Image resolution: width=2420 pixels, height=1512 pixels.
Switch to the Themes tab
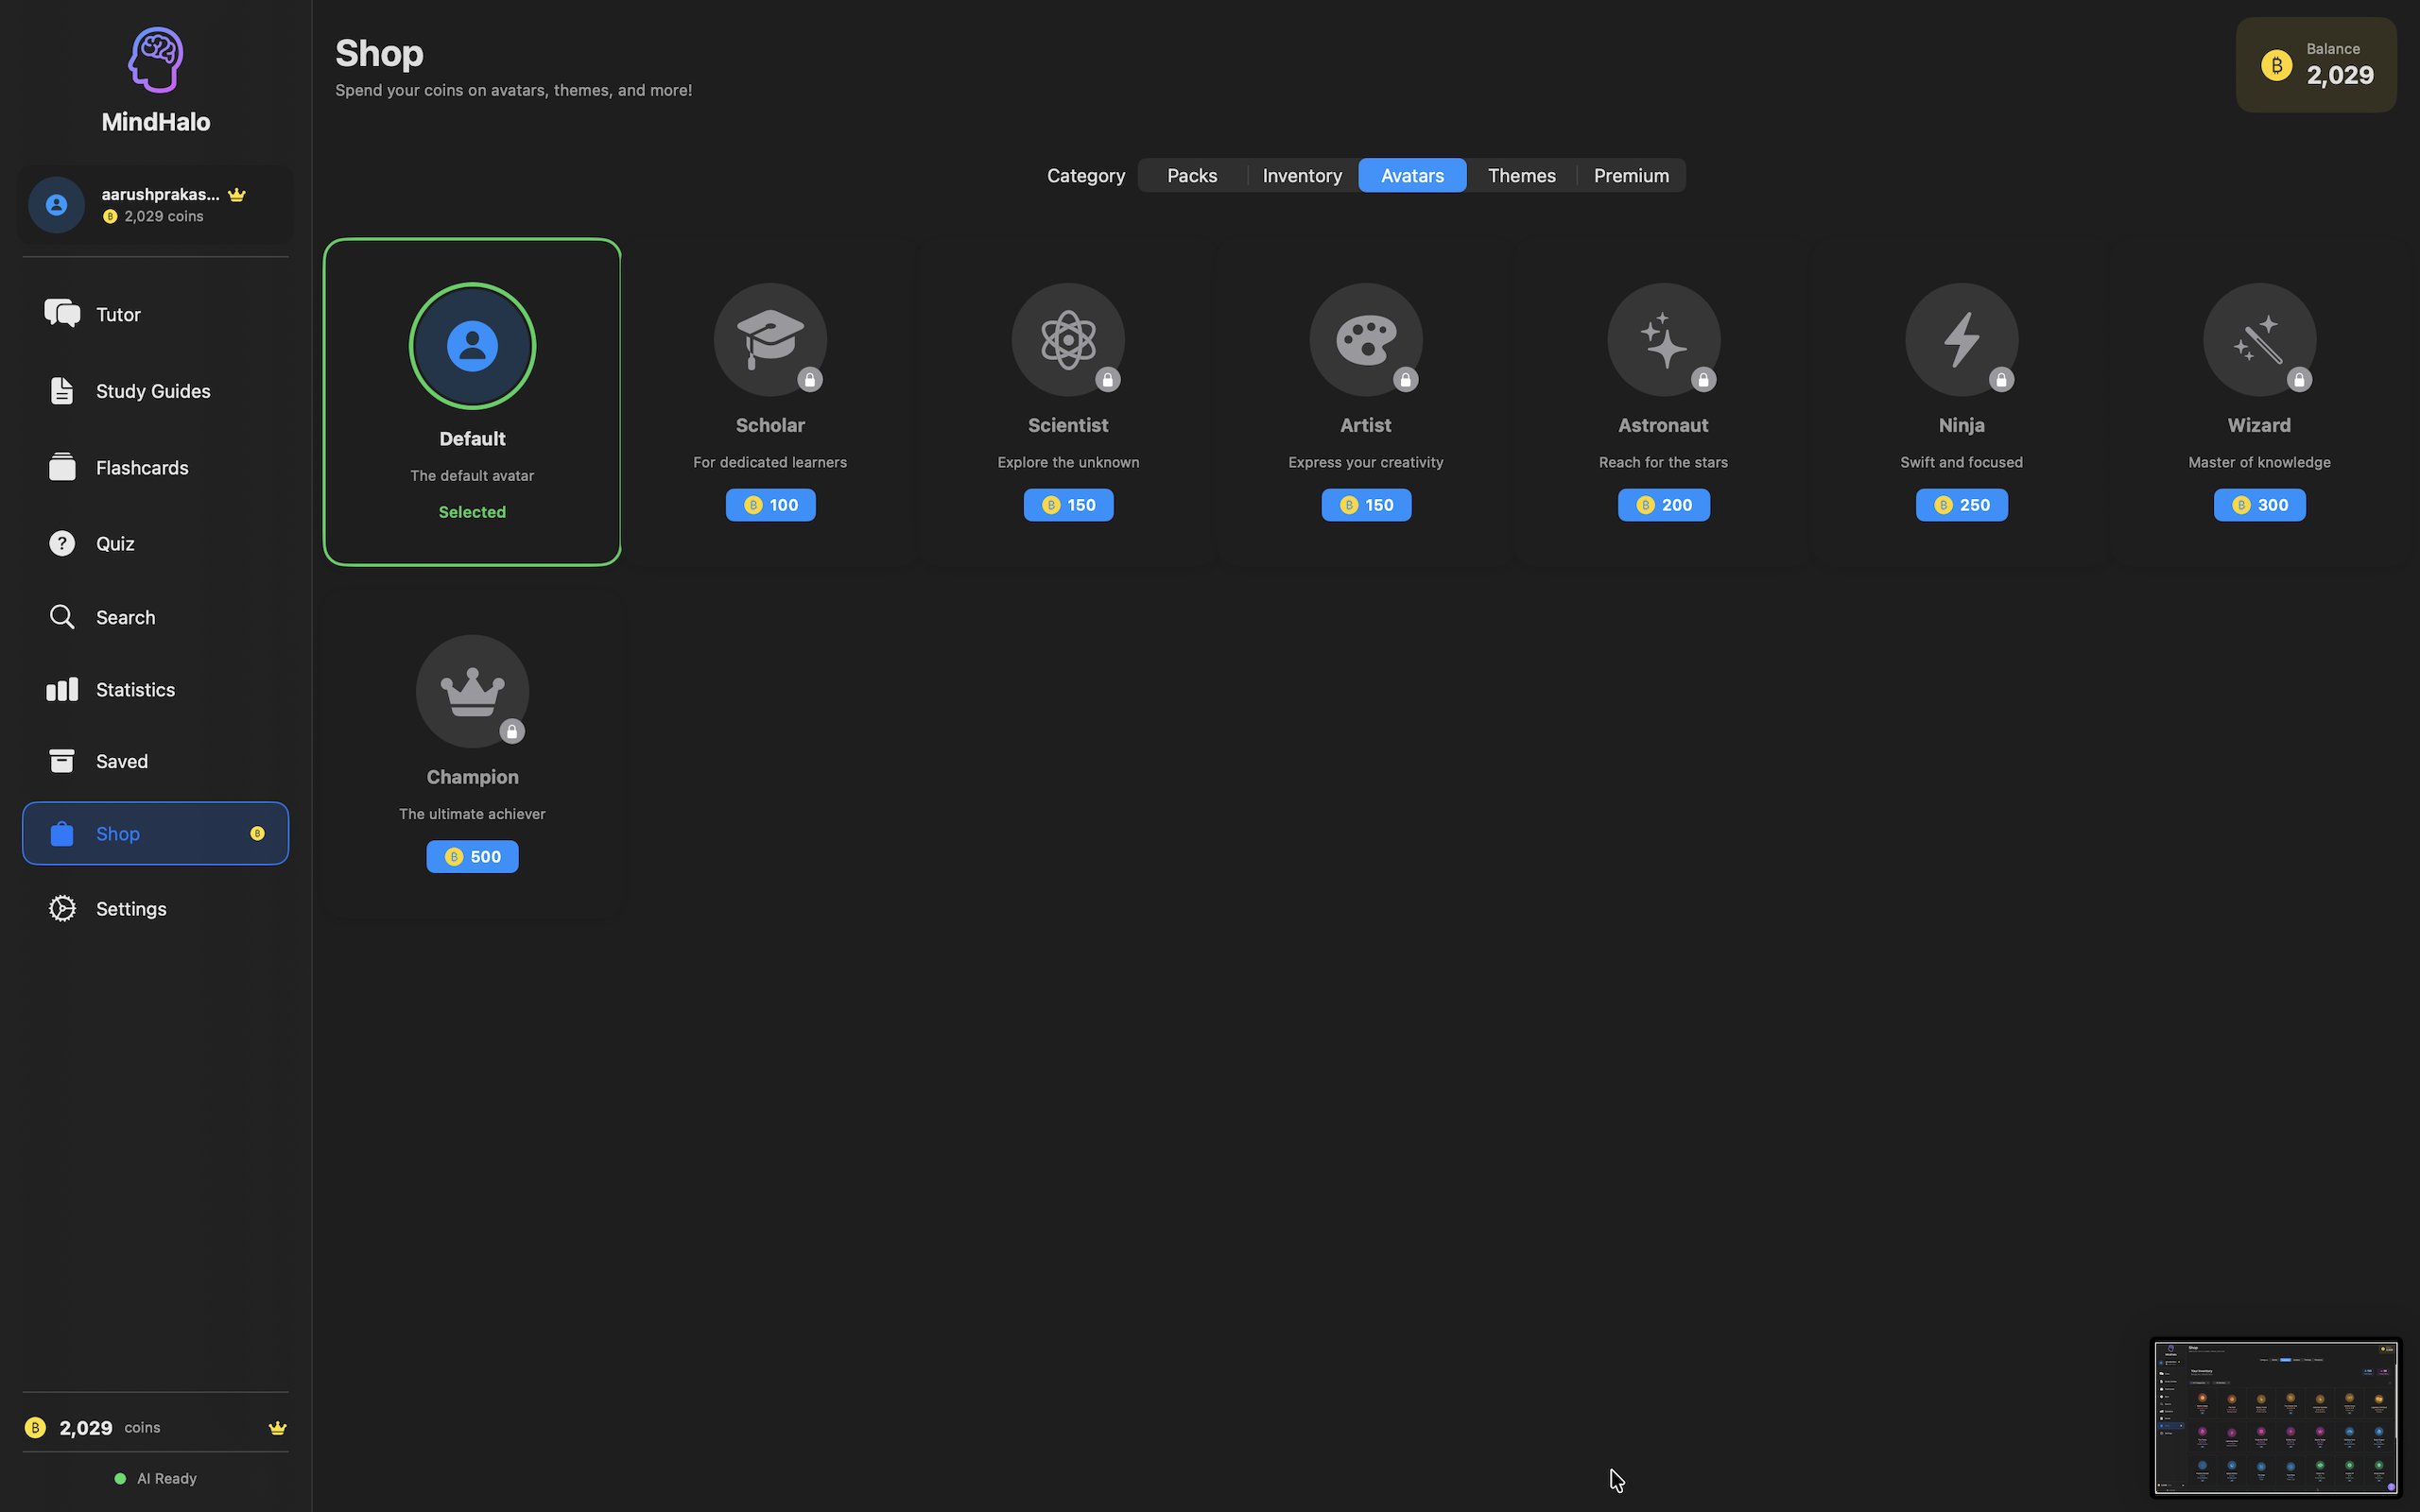tap(1521, 175)
